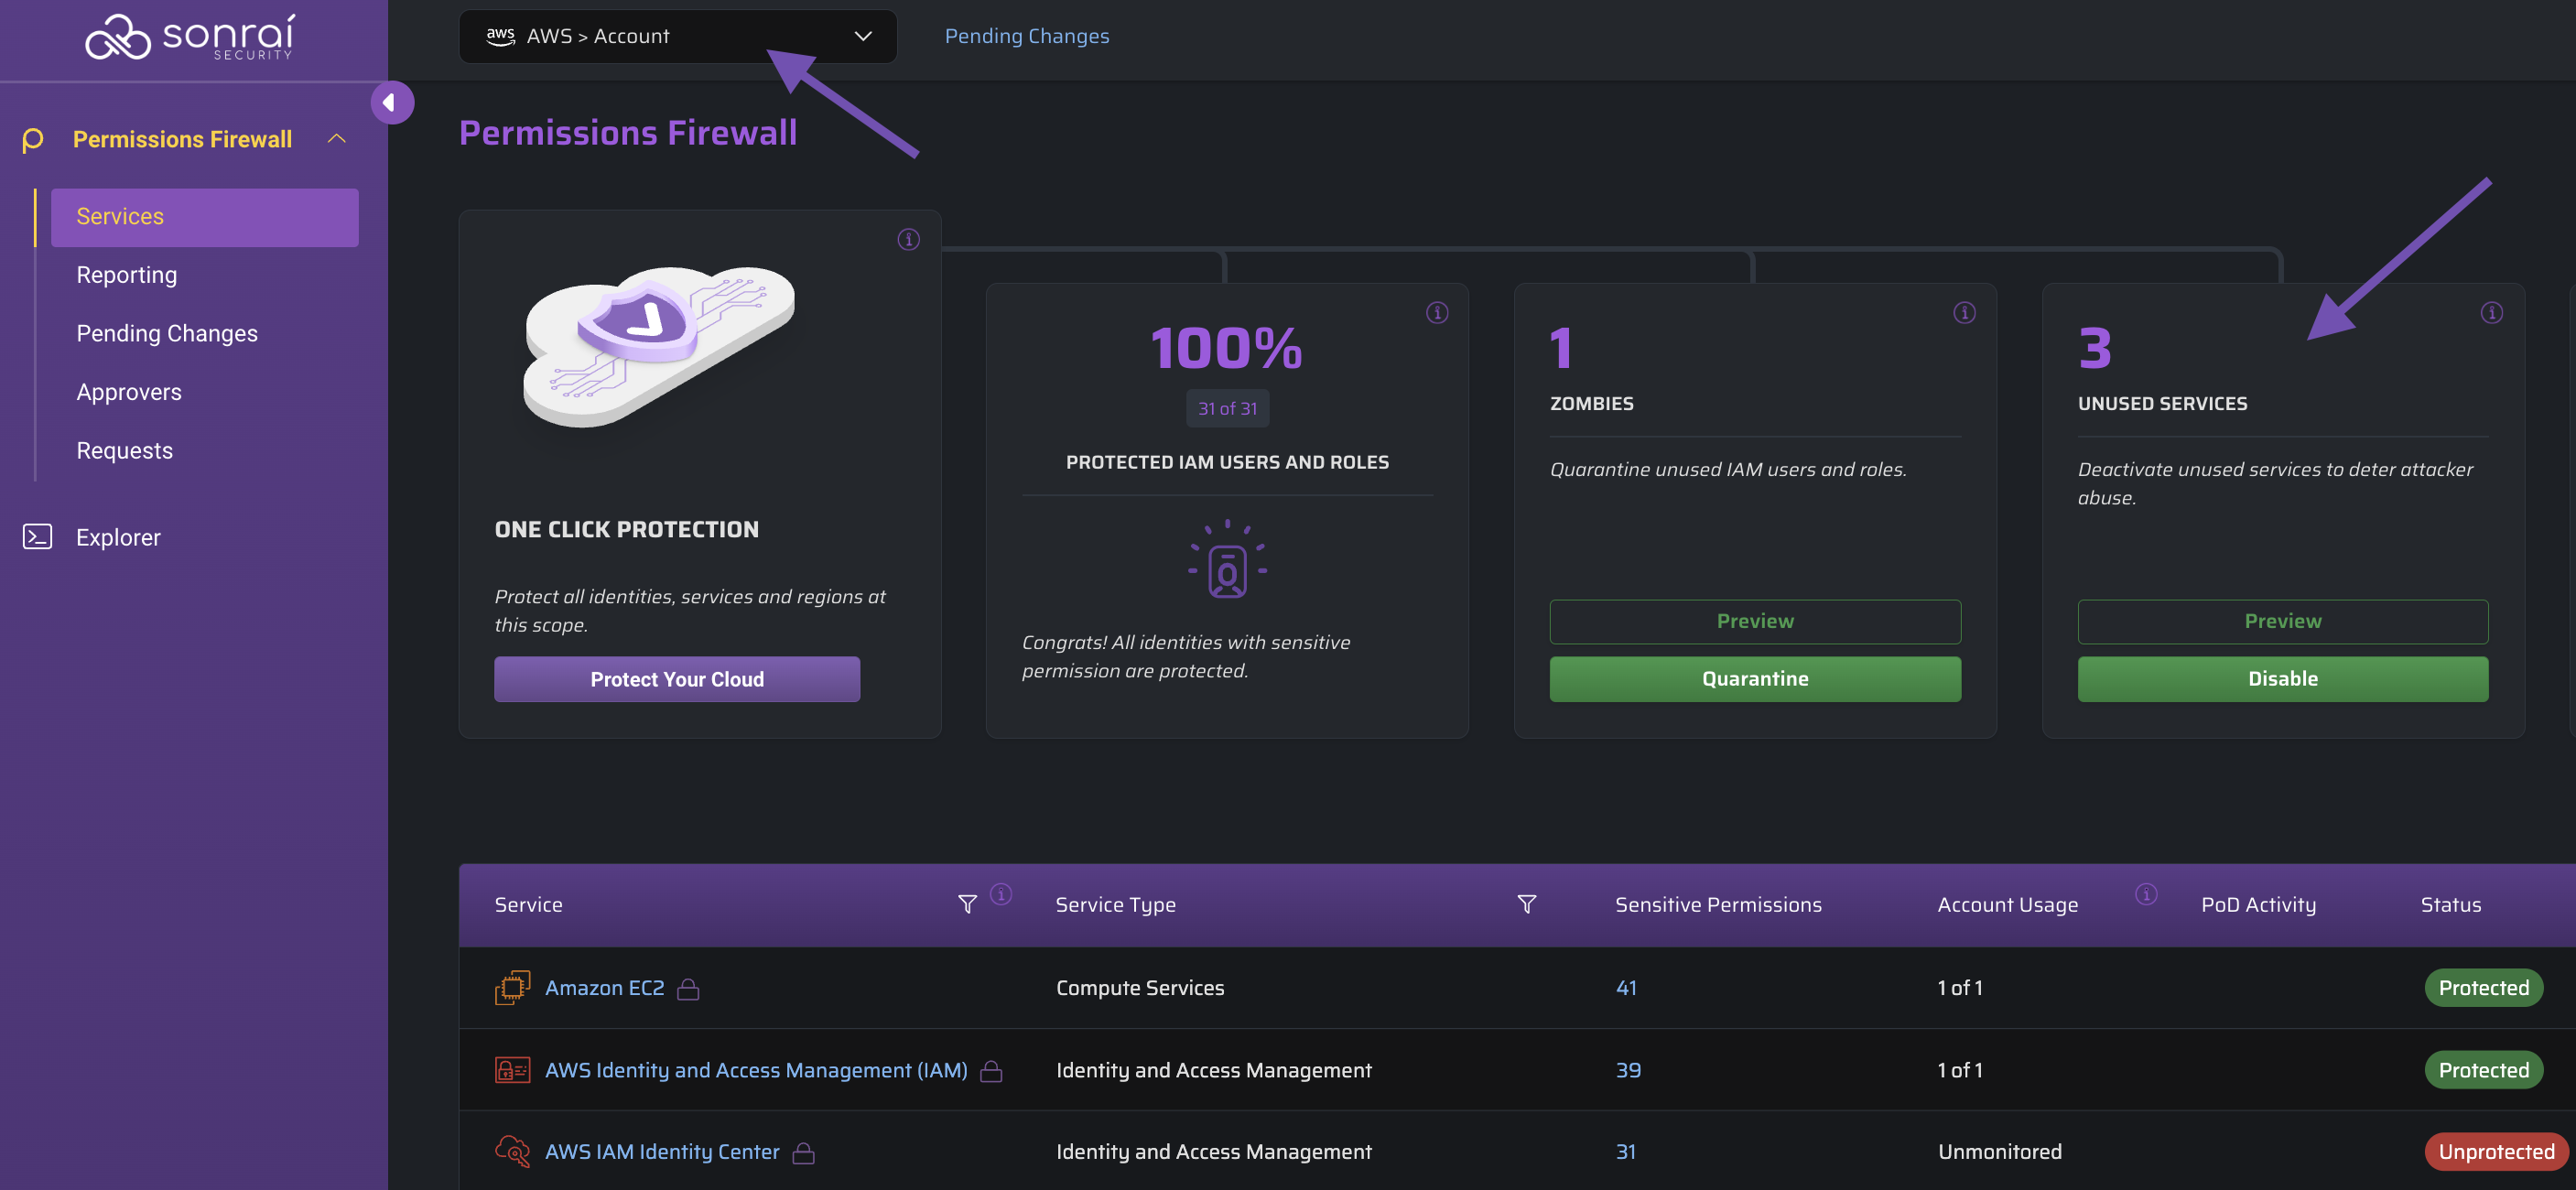Image resolution: width=2576 pixels, height=1190 pixels.
Task: Open AWS Identity and Access Management (IAM) link
Action: [x=756, y=1070]
